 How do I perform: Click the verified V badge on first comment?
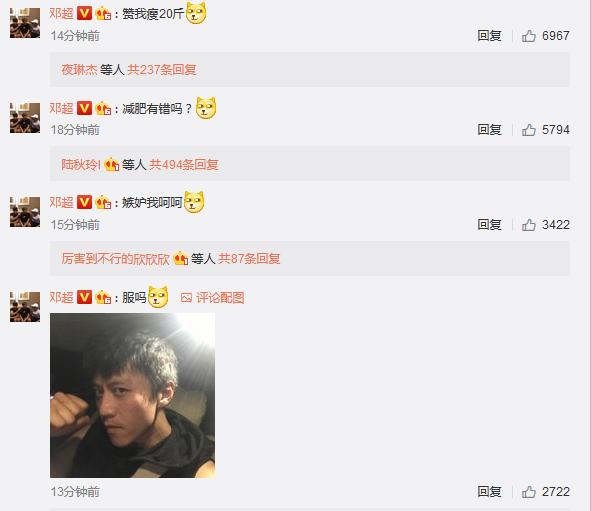84,14
